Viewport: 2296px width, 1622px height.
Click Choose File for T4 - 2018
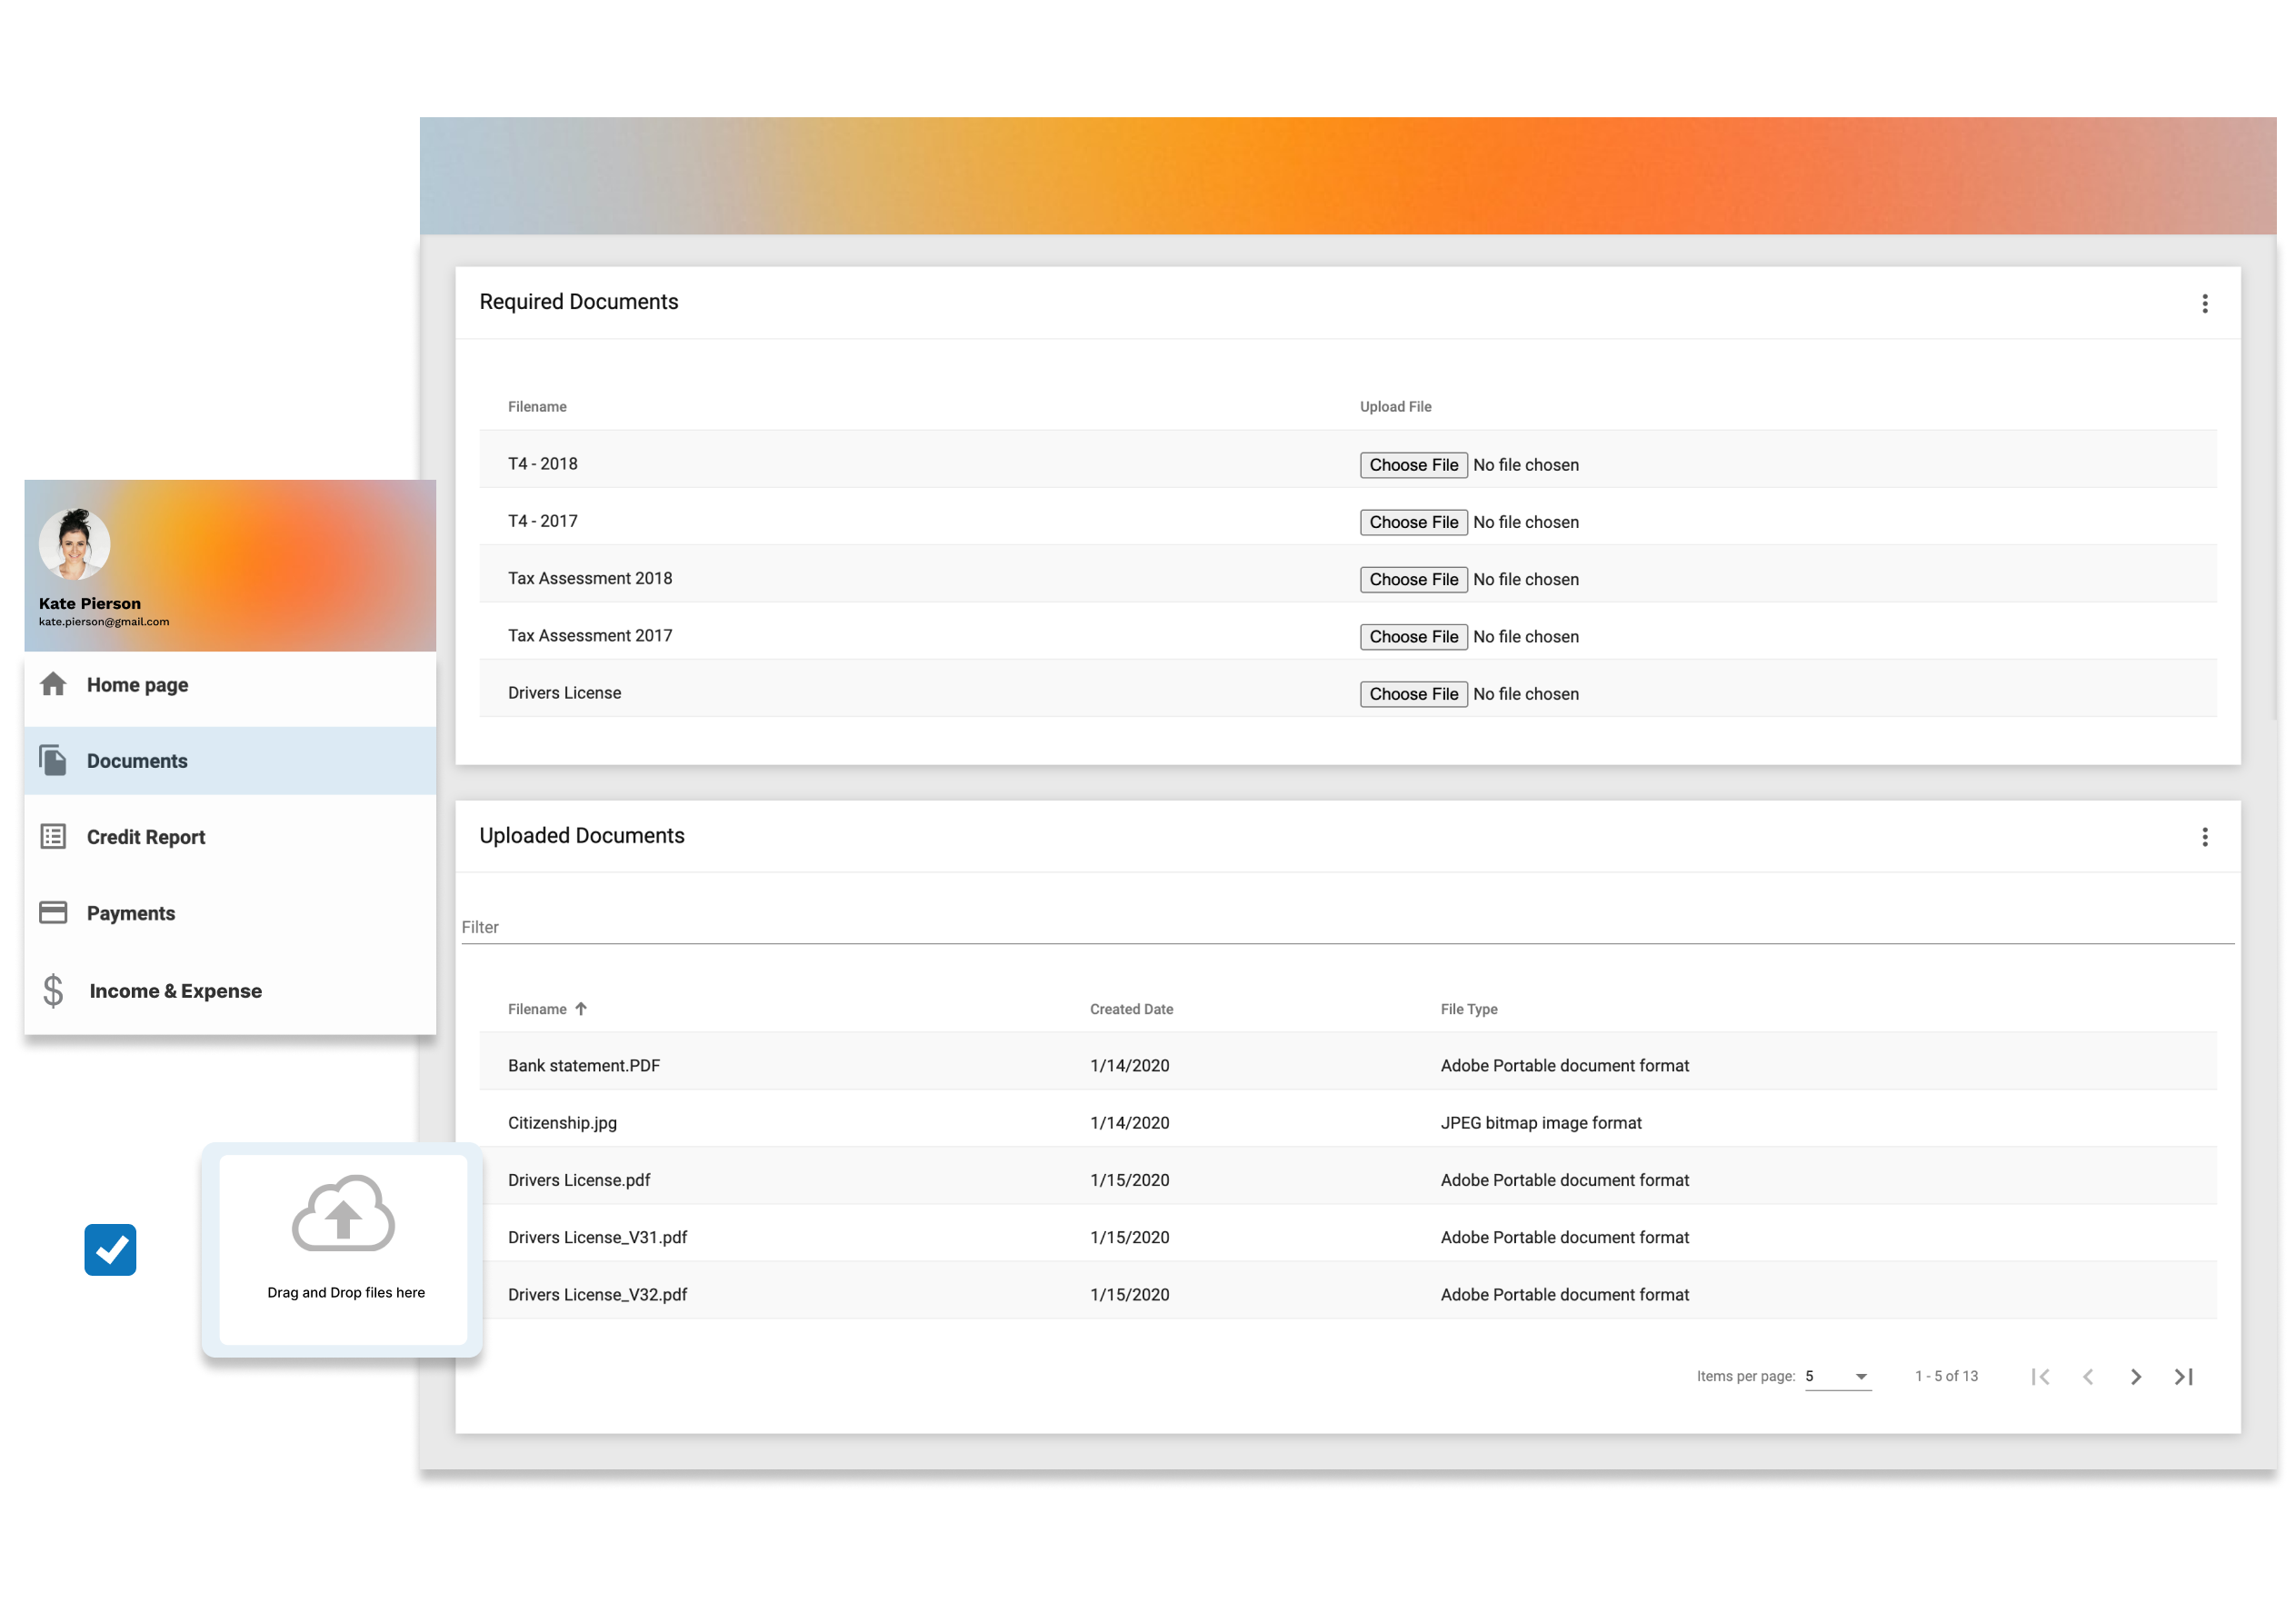point(1413,465)
